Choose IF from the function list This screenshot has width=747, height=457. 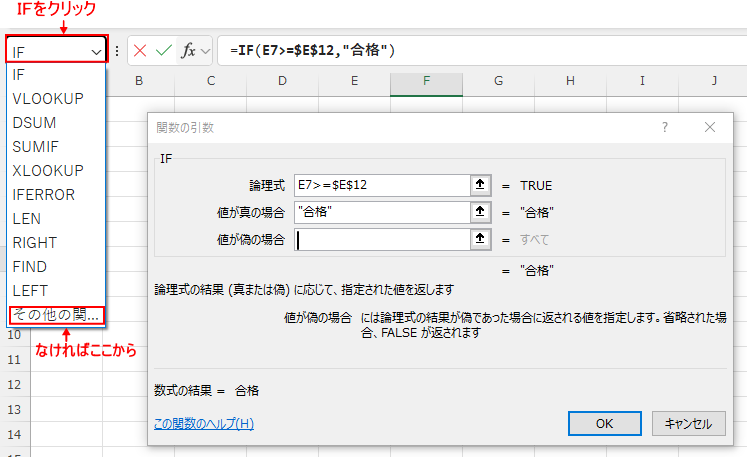pyautogui.click(x=56, y=75)
